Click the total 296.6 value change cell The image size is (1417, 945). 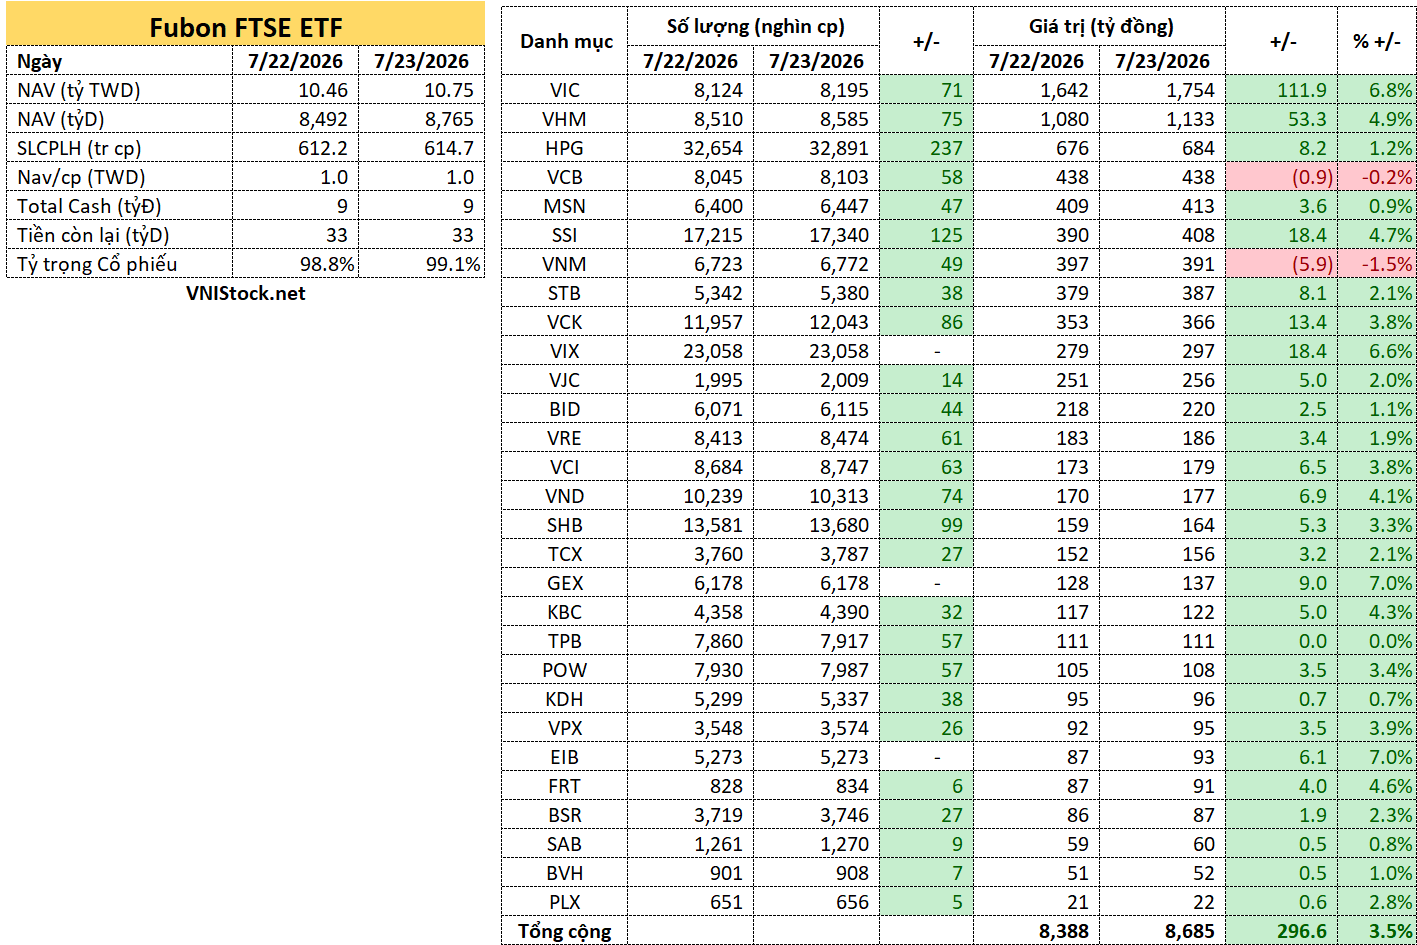pos(1282,931)
